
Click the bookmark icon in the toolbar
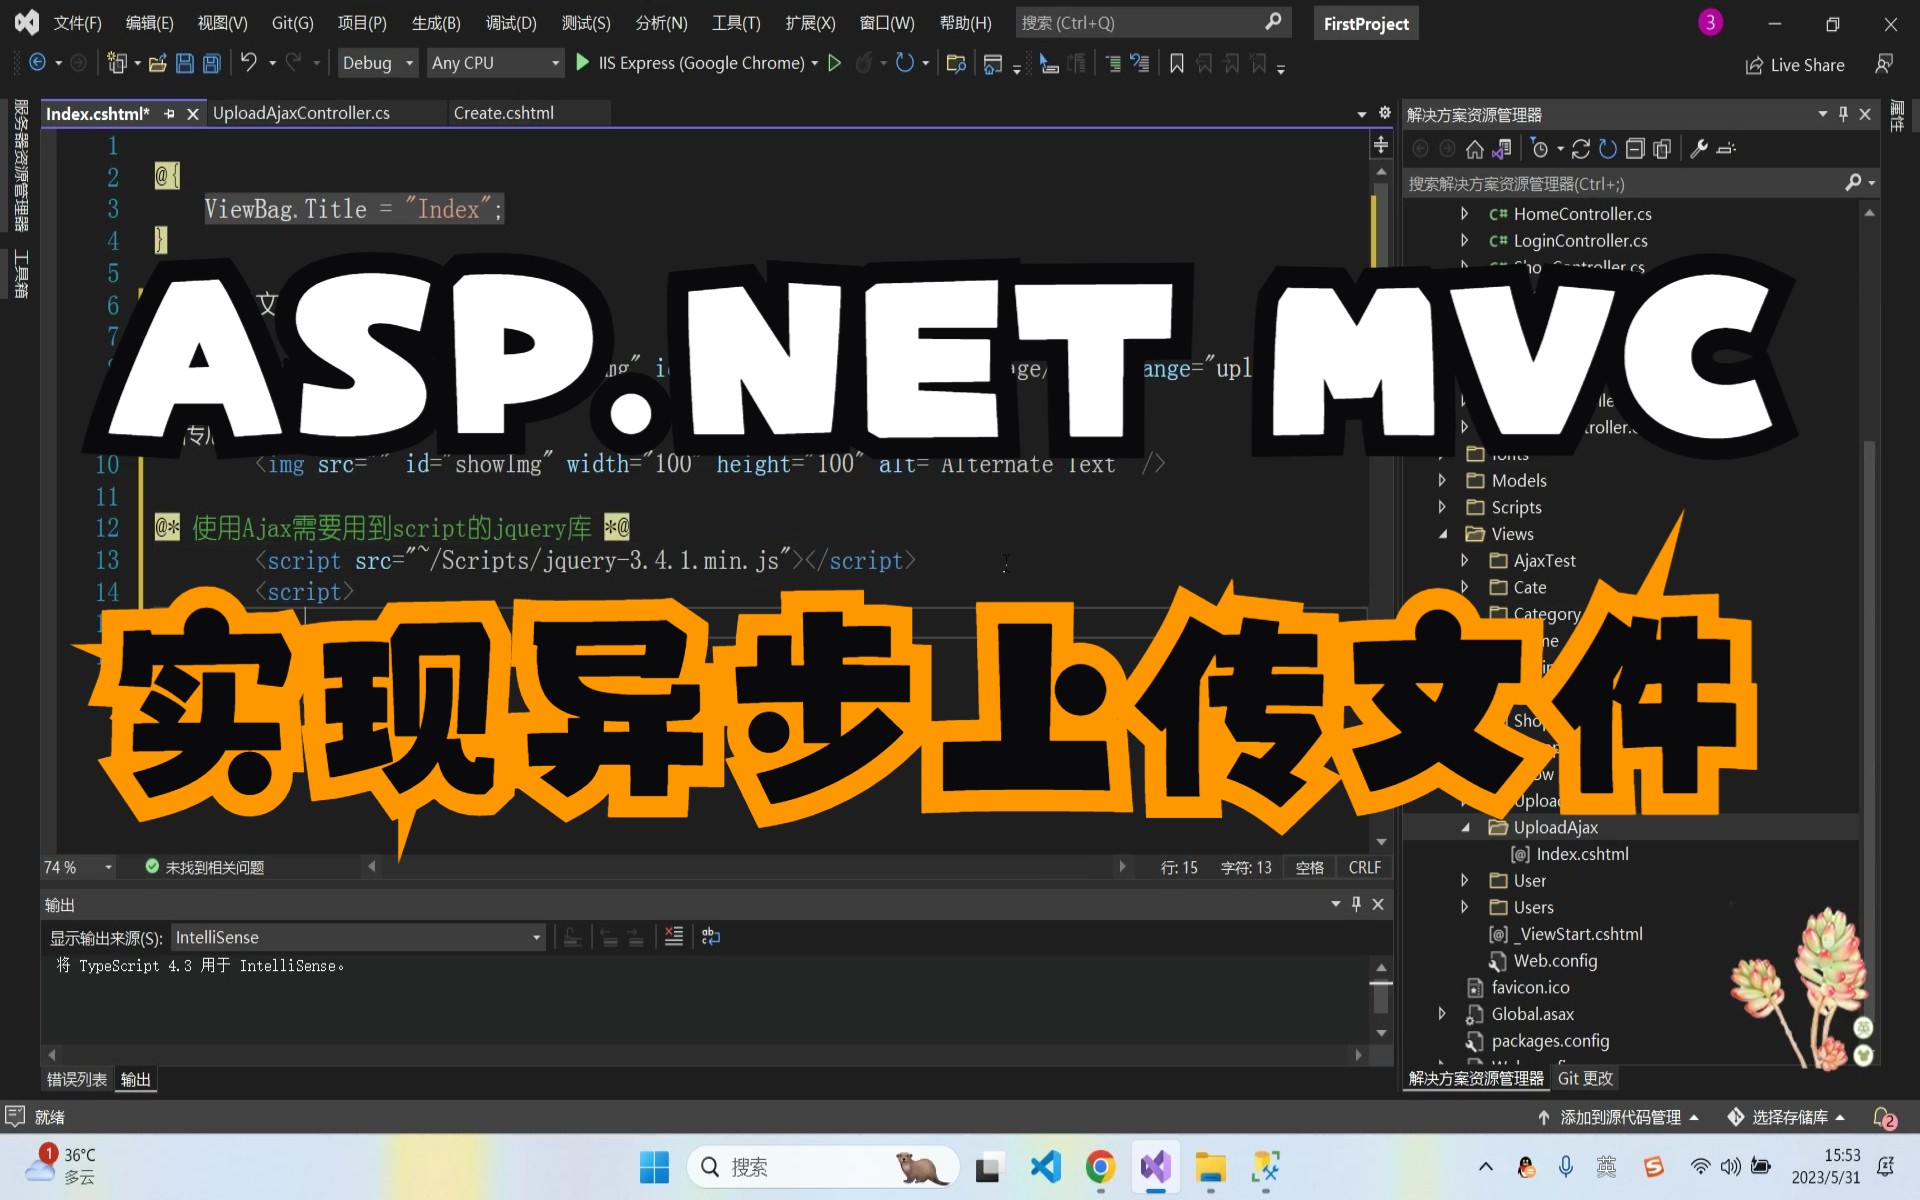(x=1177, y=64)
